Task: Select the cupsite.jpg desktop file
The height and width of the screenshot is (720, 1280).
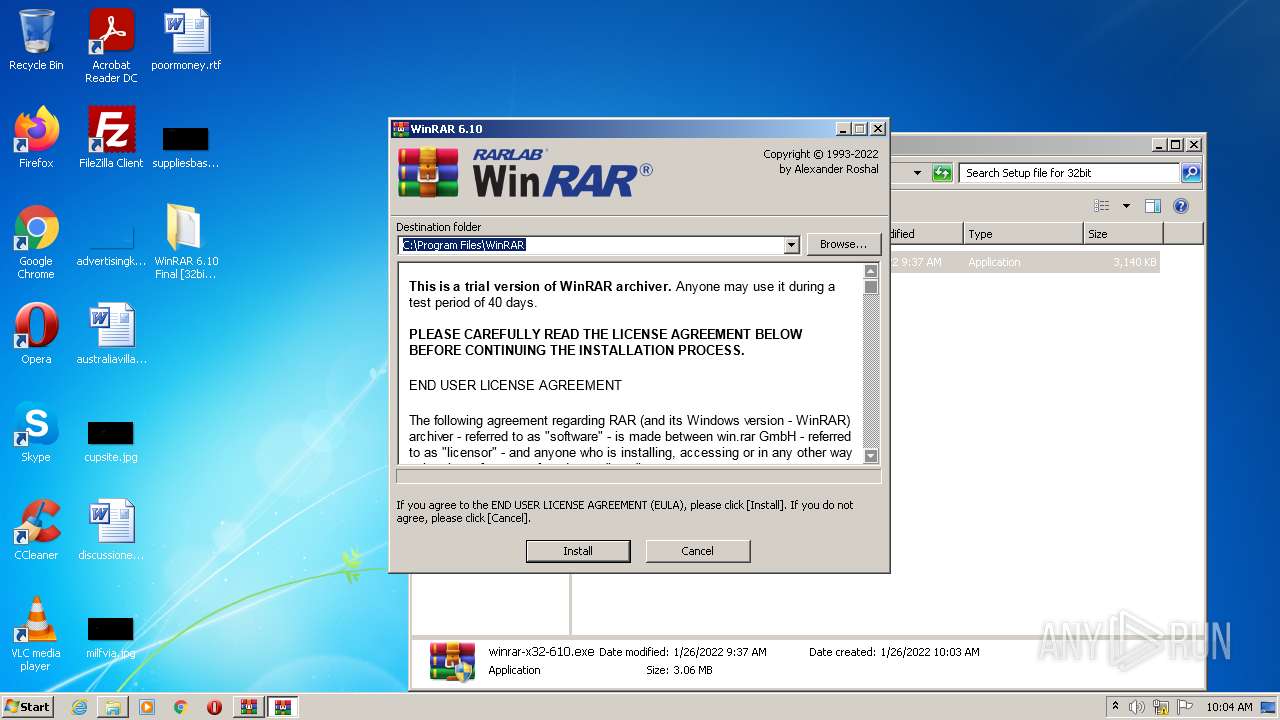Action: (111, 442)
